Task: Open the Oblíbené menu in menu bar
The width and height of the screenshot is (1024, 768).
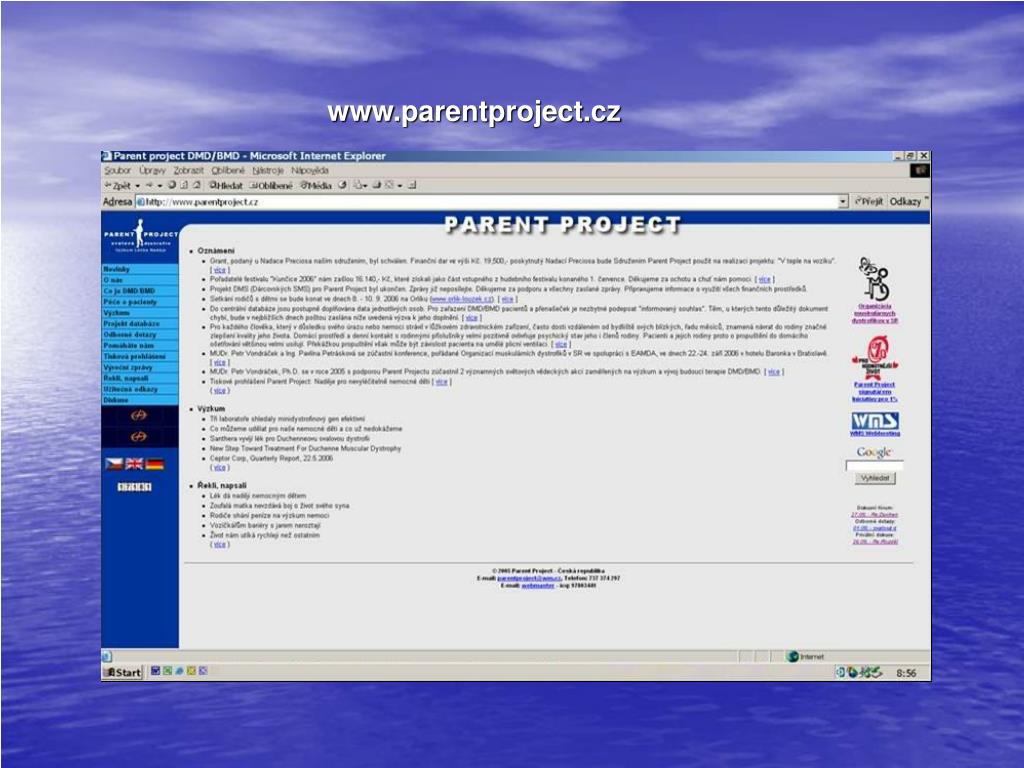Action: click(228, 170)
